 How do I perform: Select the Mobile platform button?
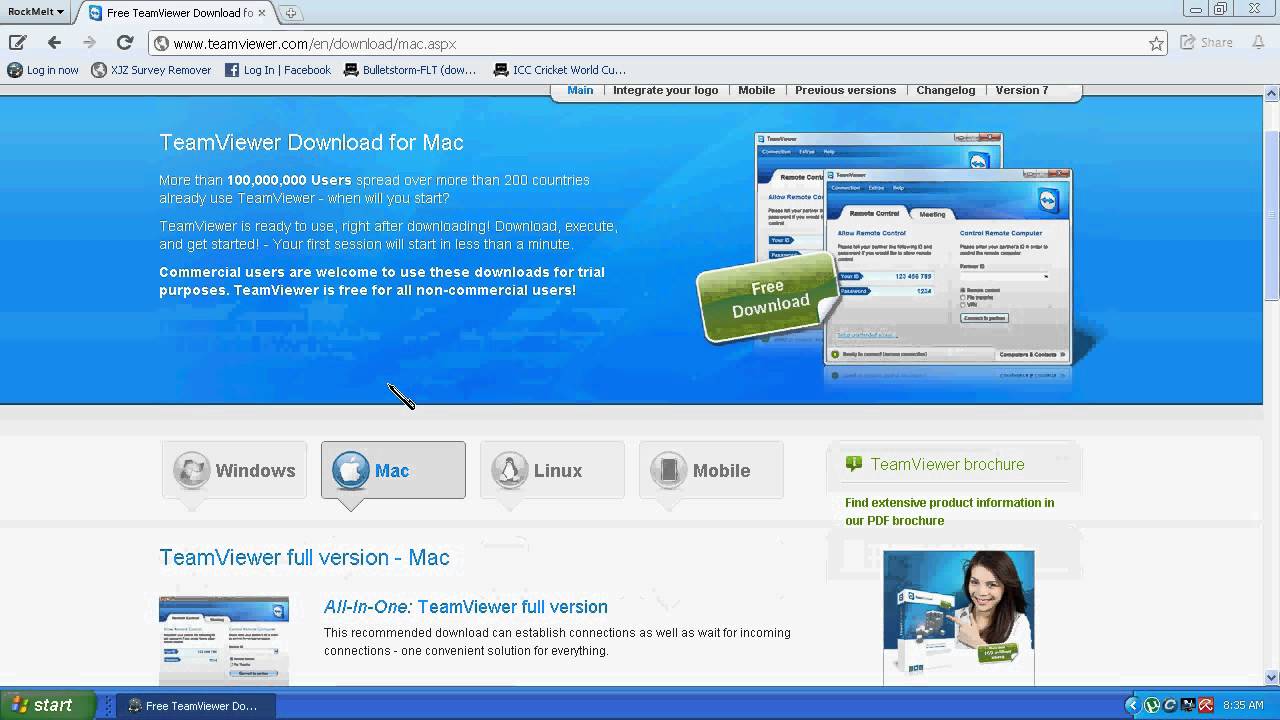tap(711, 470)
